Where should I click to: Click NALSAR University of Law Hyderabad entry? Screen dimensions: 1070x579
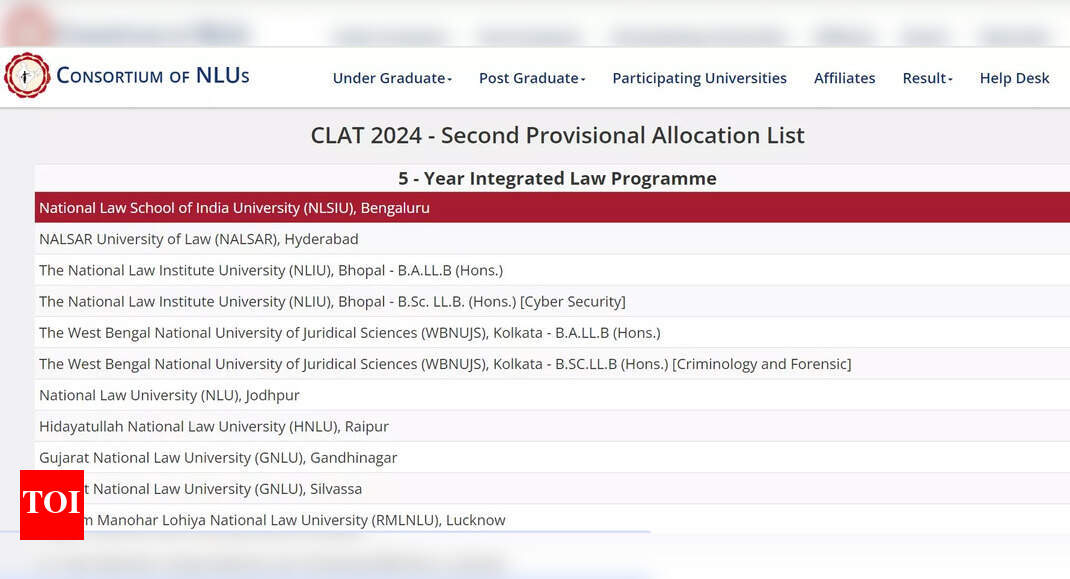tap(197, 239)
